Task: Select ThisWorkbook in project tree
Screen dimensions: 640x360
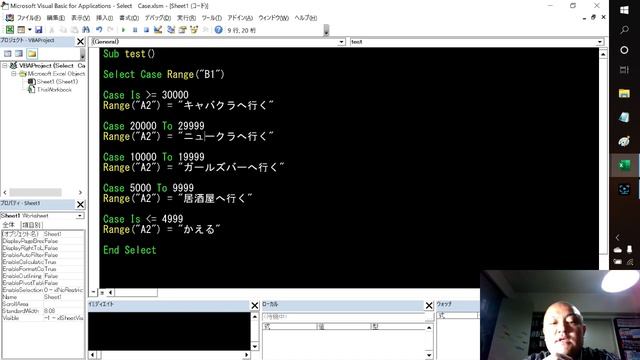Action: pyautogui.click(x=50, y=89)
